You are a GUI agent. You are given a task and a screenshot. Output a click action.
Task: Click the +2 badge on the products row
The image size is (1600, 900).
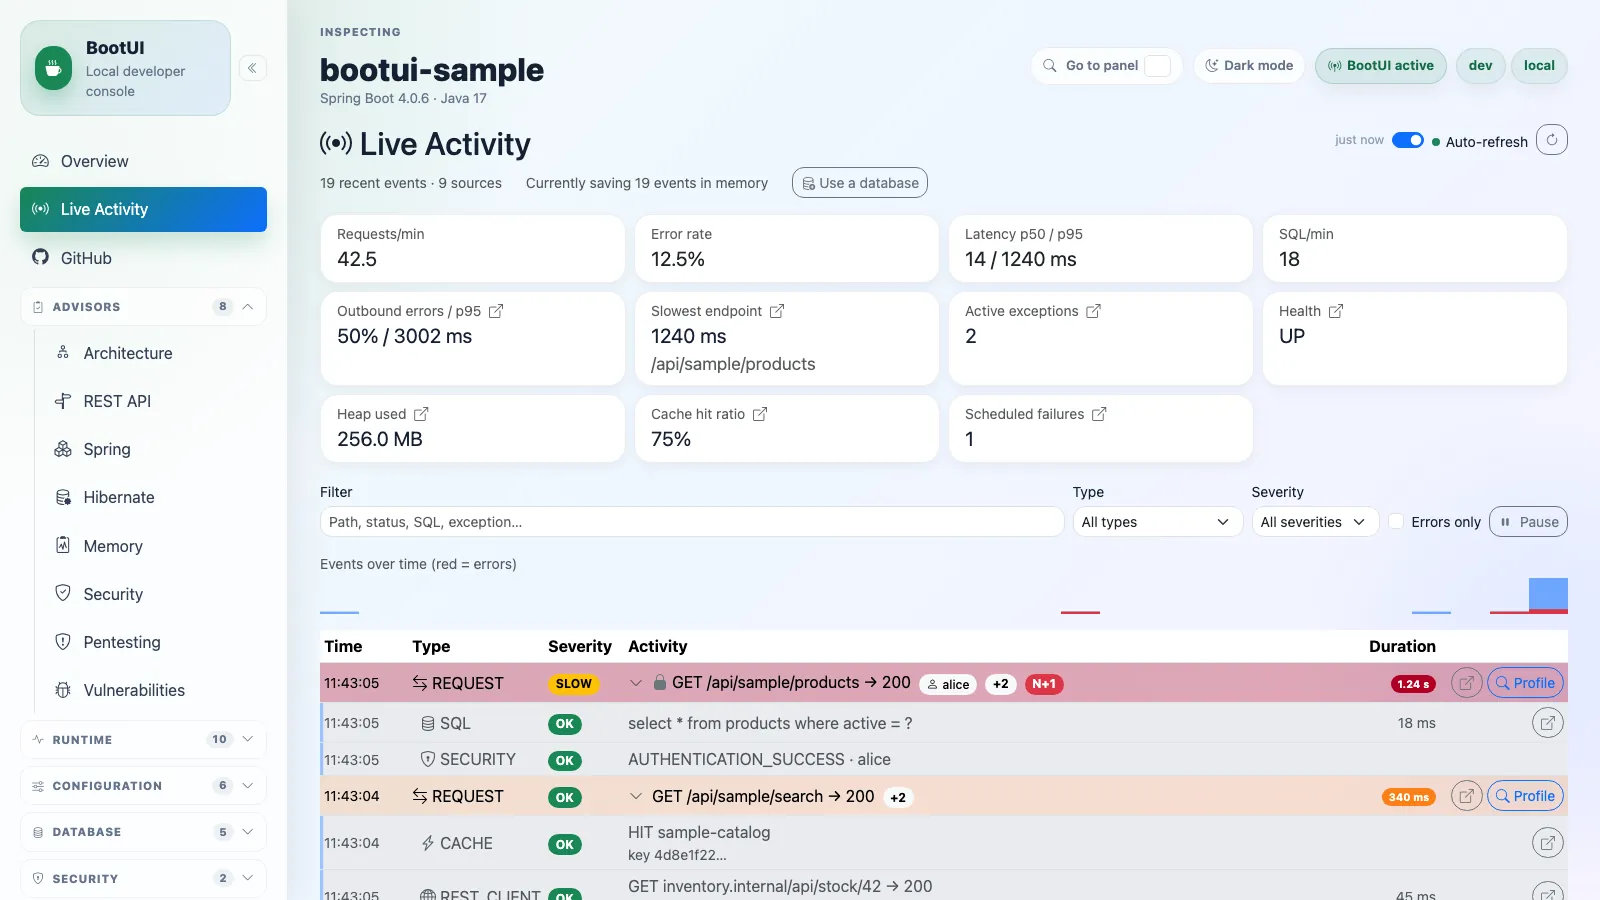point(1001,684)
